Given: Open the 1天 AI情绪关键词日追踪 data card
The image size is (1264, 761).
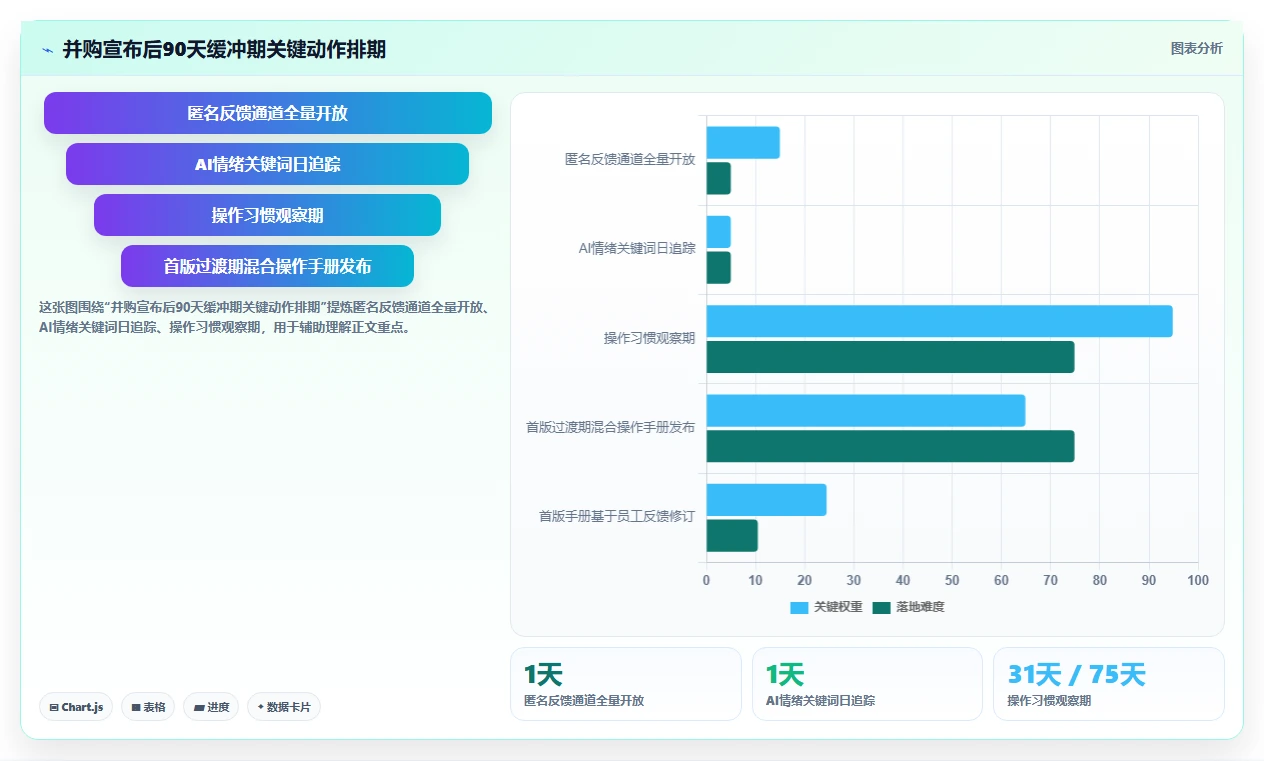Looking at the screenshot, I should (x=867, y=684).
